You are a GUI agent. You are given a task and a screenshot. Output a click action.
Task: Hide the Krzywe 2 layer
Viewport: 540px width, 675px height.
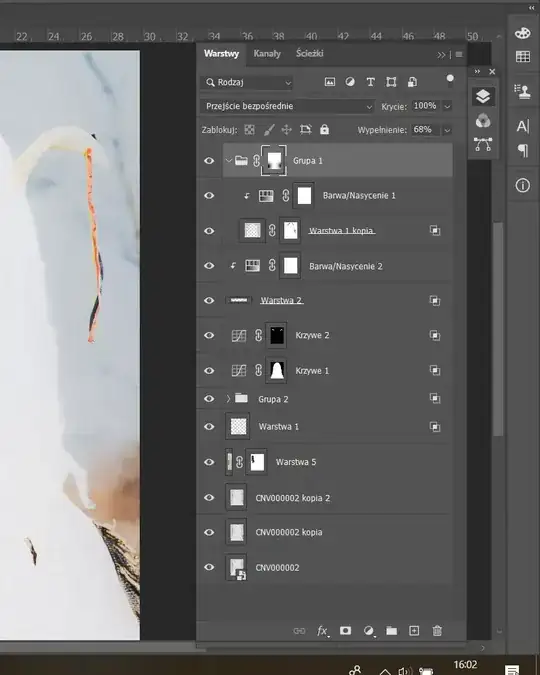(209, 335)
